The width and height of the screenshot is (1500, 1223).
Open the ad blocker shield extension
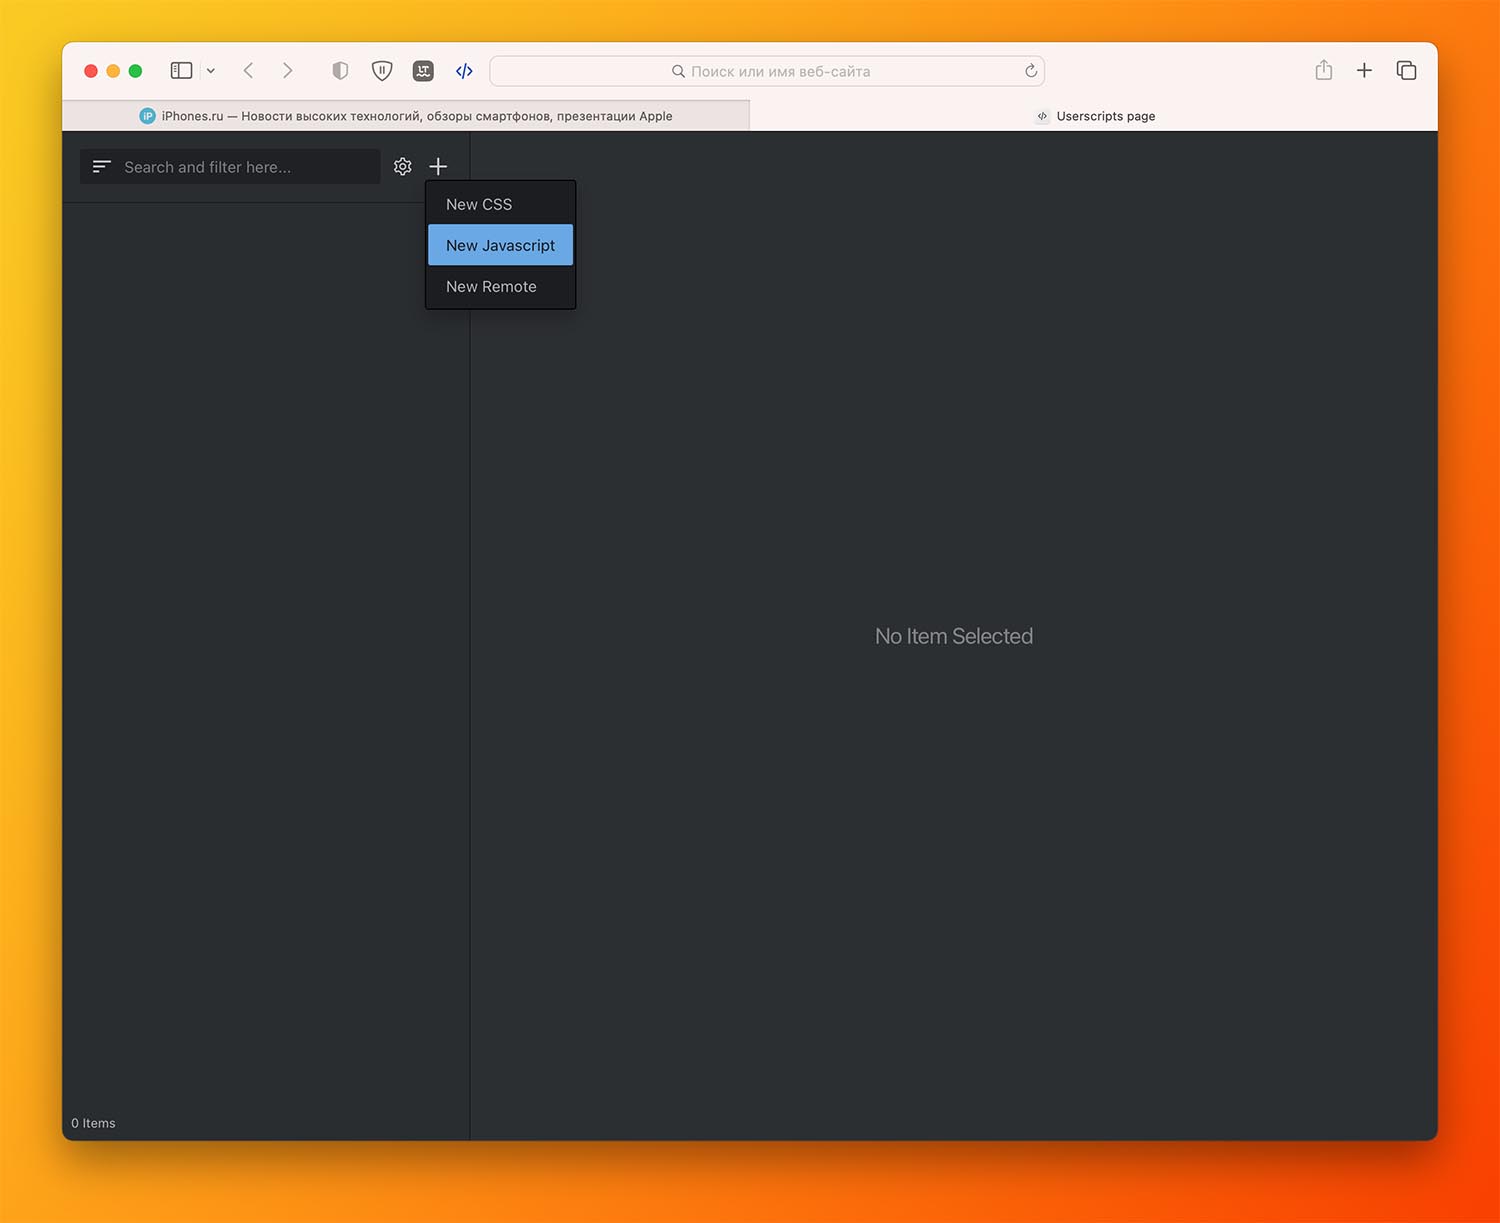click(382, 71)
